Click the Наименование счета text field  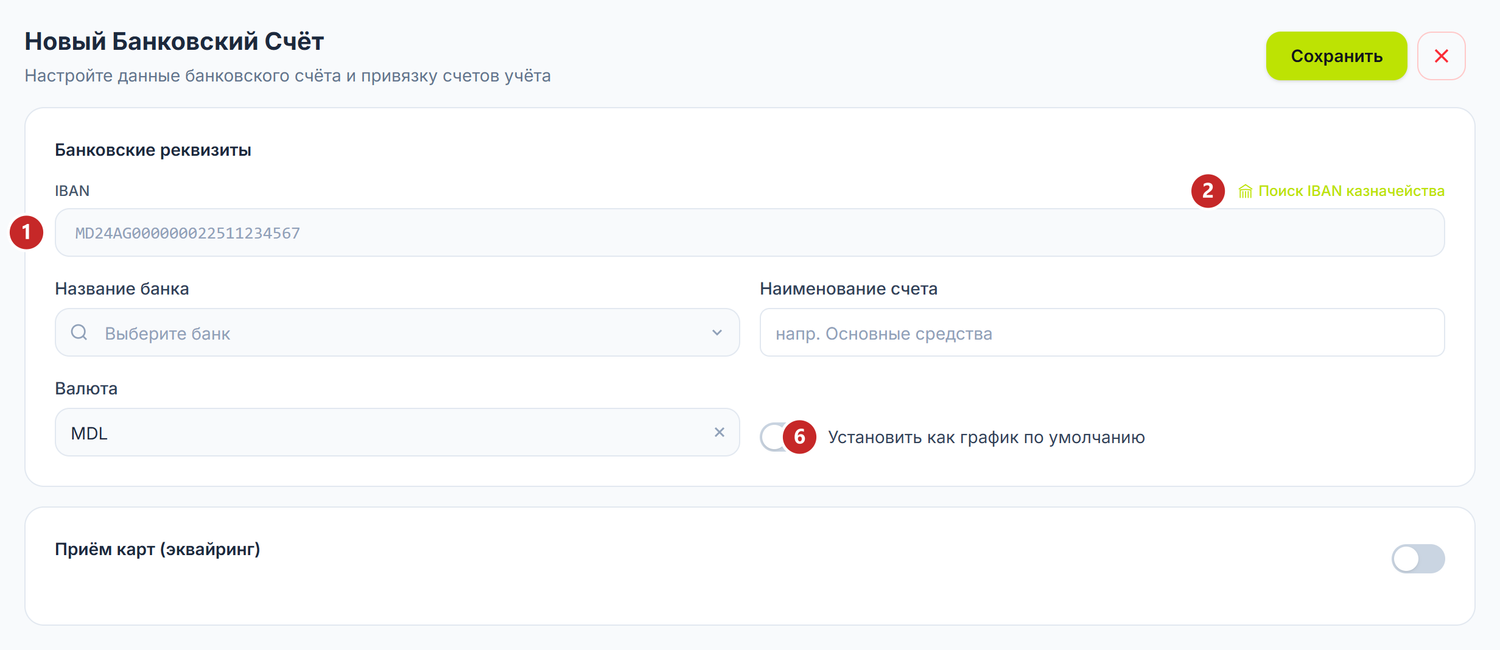tap(1102, 332)
